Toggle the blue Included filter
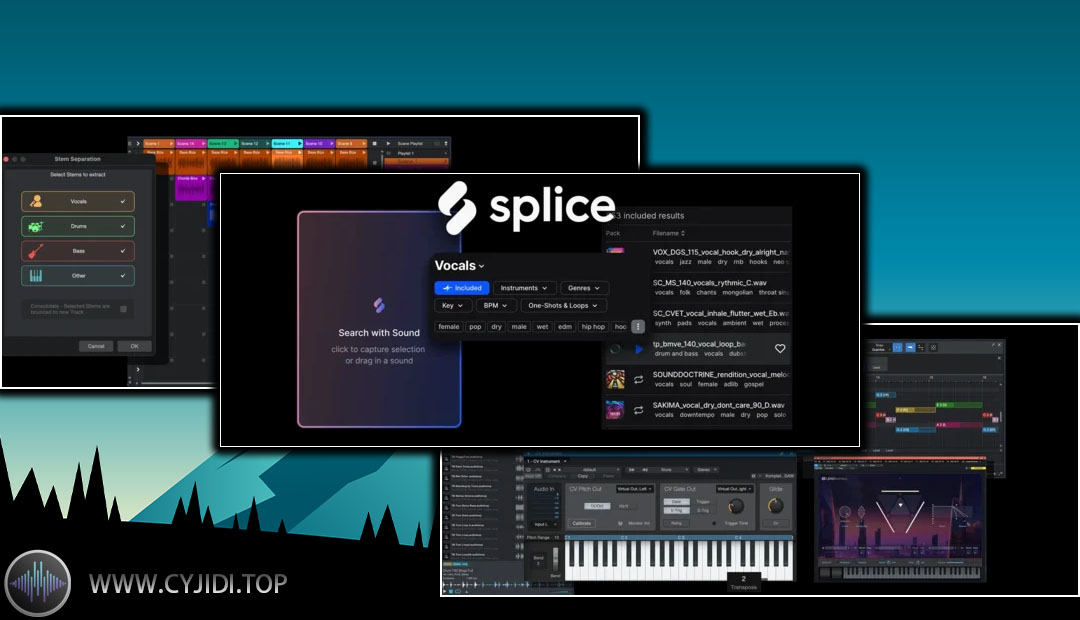The height and width of the screenshot is (620, 1080). 461,288
